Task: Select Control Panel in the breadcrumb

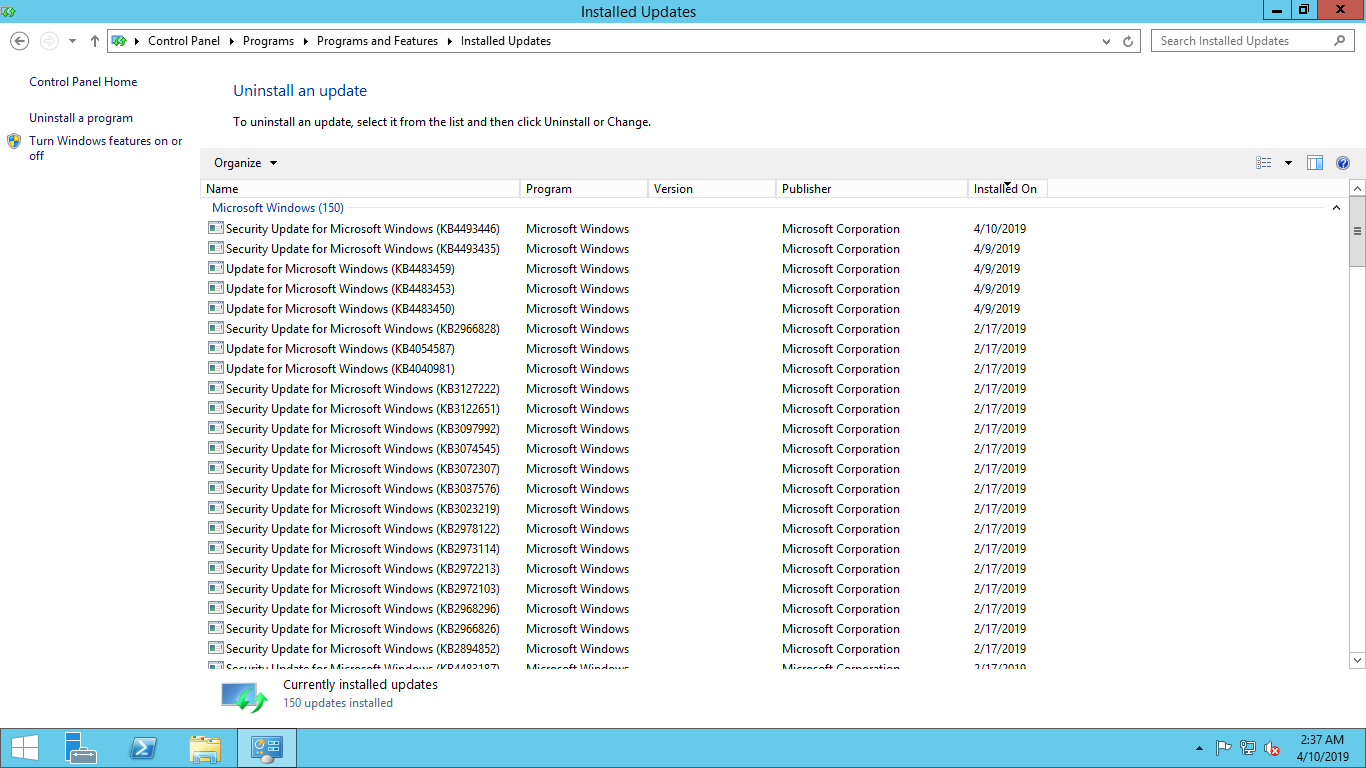Action: (x=186, y=41)
